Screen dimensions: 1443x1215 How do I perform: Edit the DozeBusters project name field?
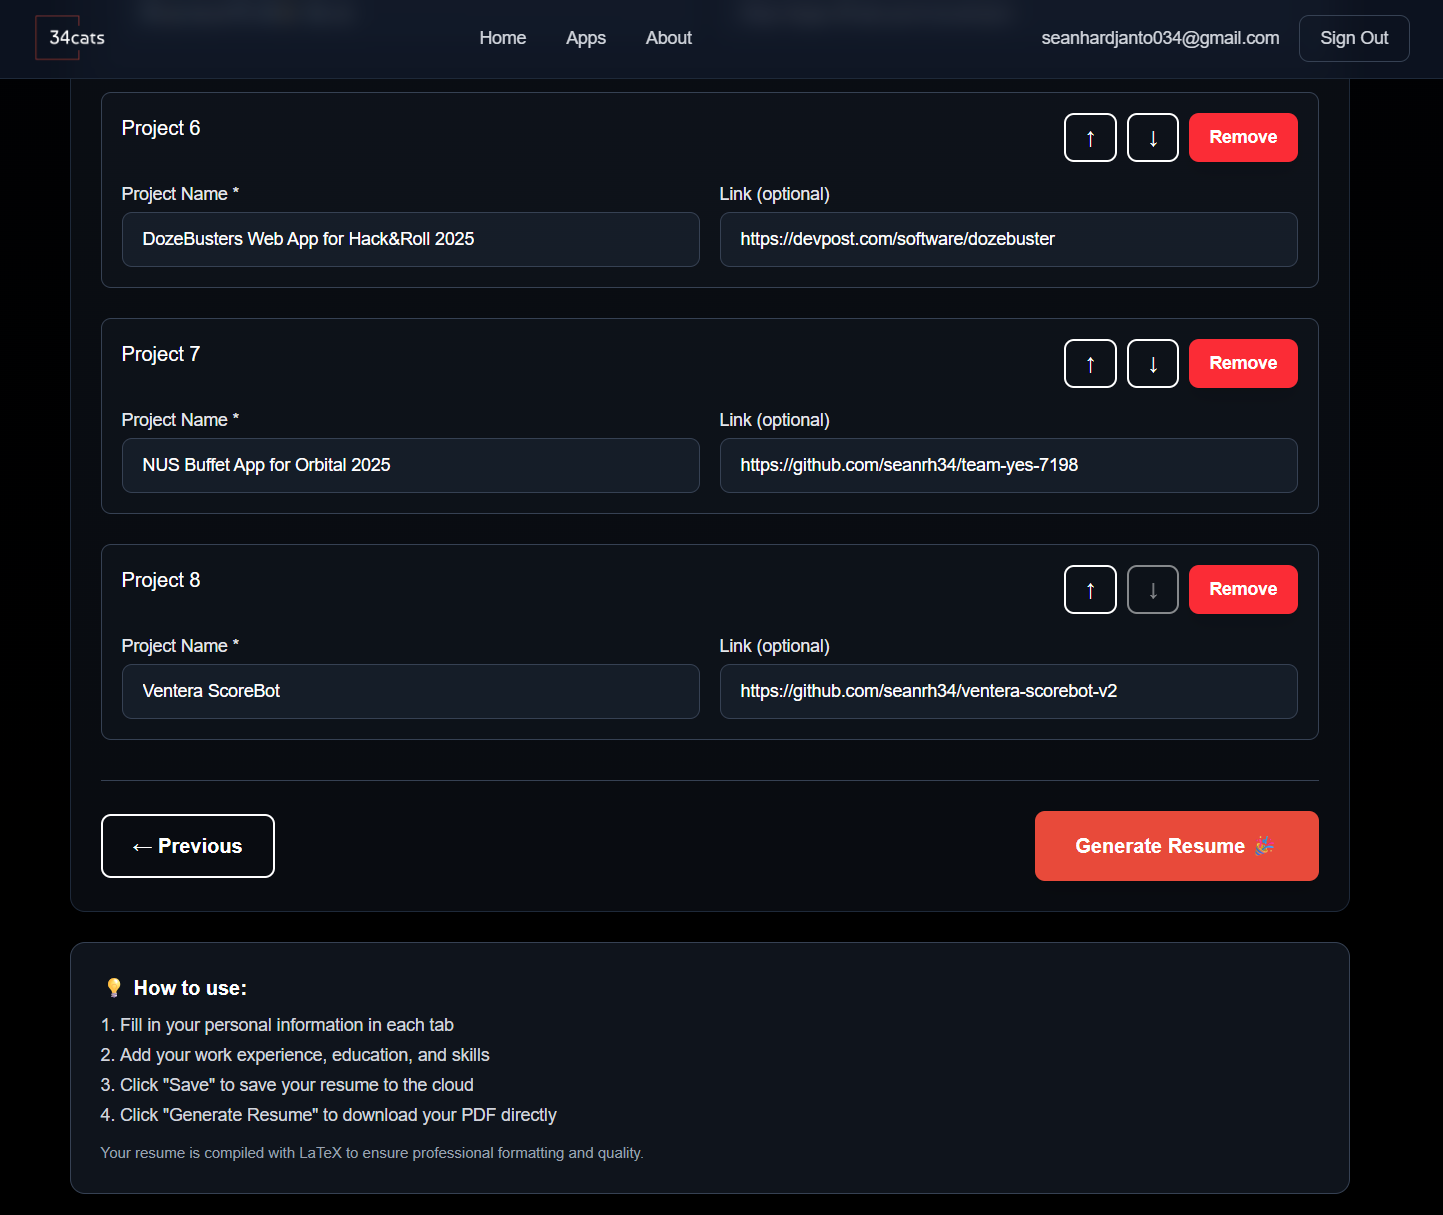(410, 240)
